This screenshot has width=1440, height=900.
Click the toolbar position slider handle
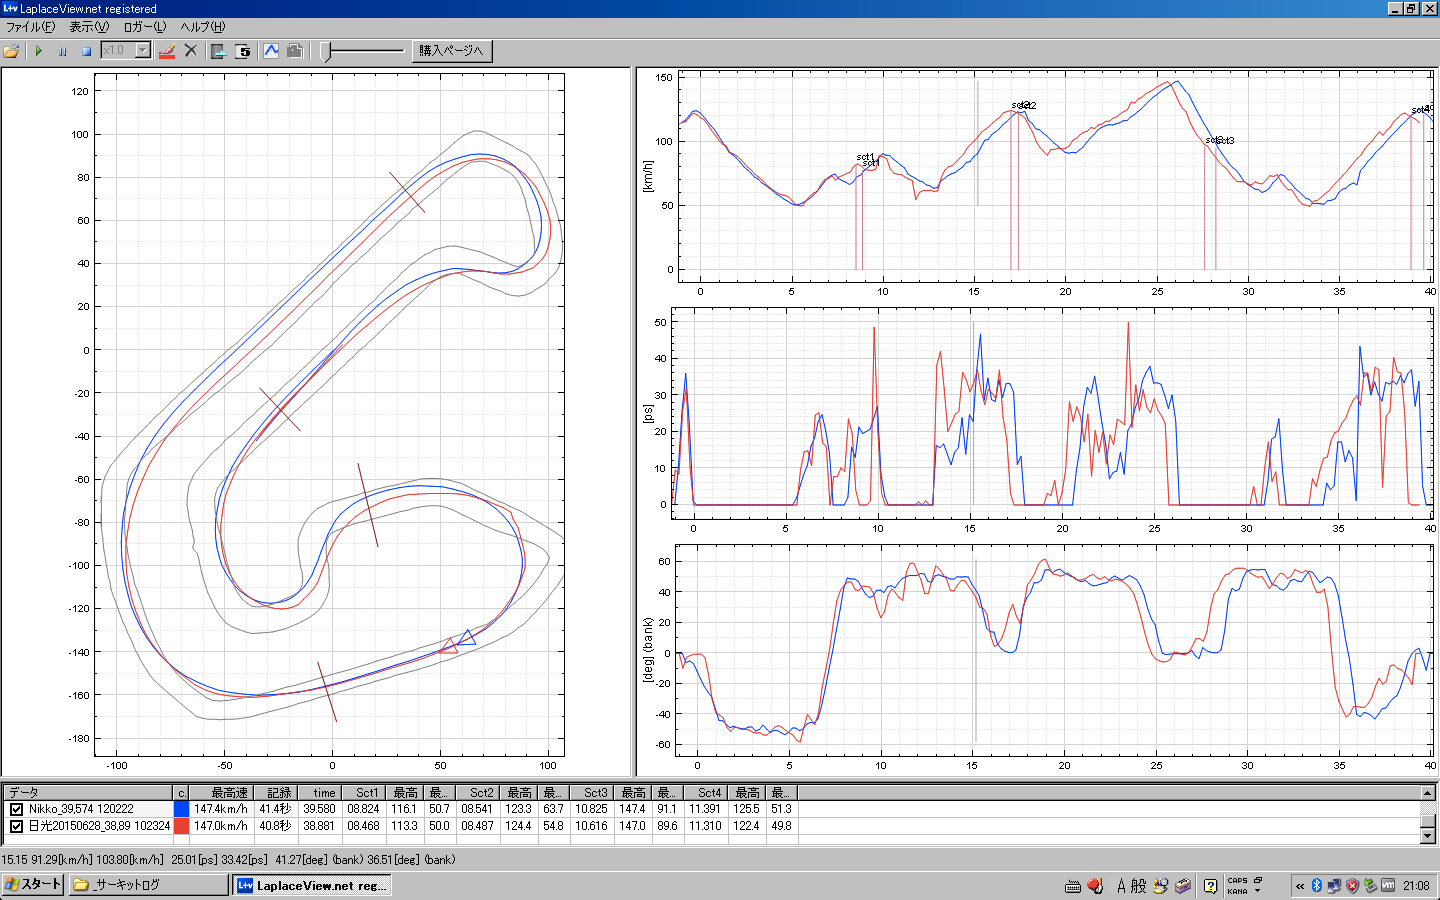(x=326, y=51)
